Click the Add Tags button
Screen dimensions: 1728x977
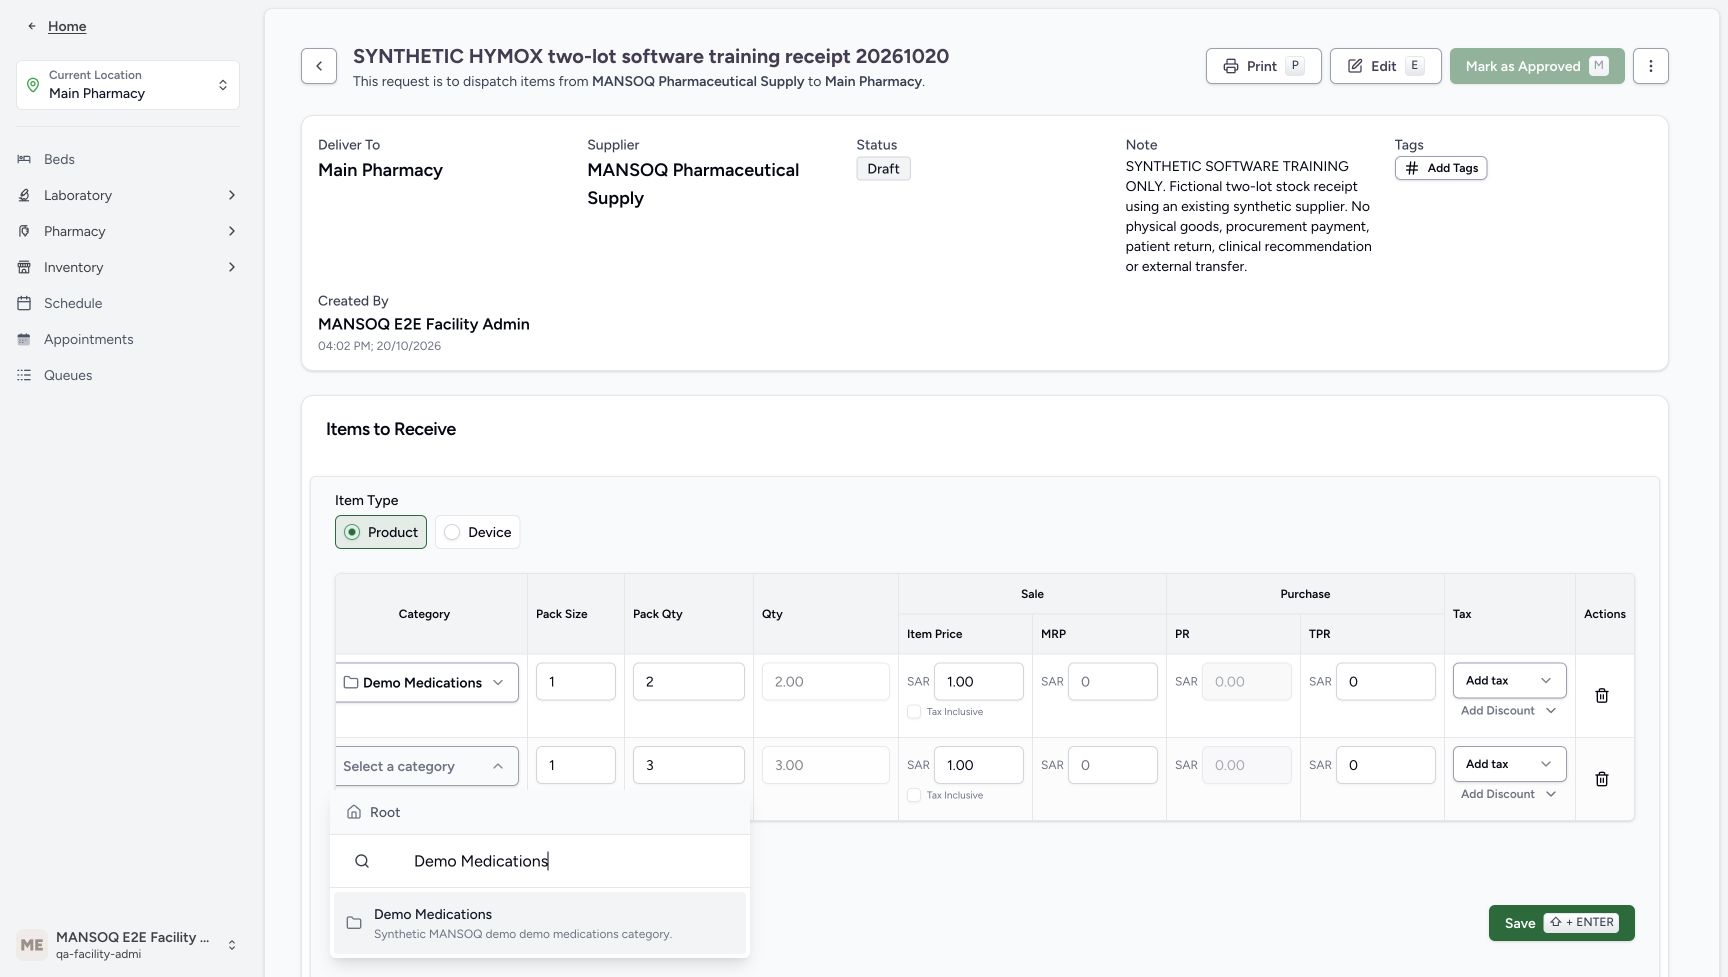(x=1441, y=168)
